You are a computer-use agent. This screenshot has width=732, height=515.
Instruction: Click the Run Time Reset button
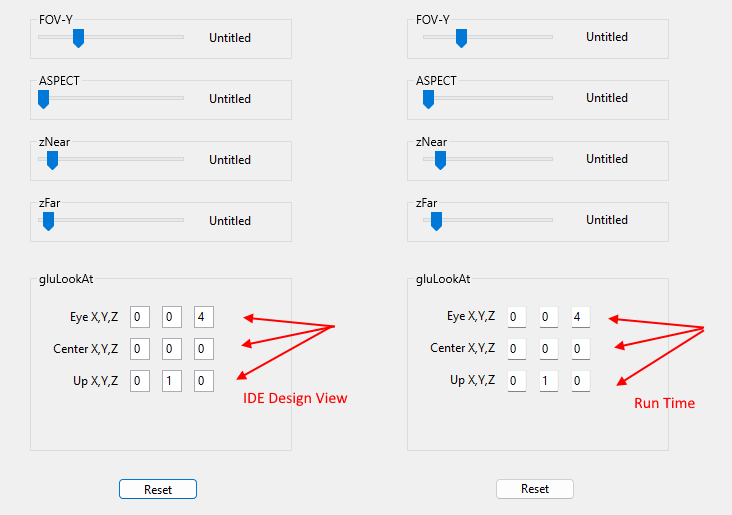(x=535, y=489)
